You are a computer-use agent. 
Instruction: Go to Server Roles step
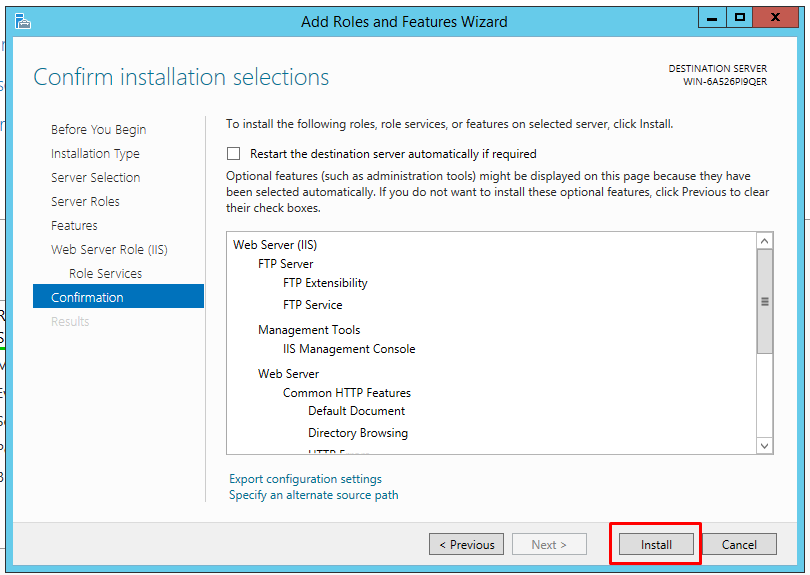[85, 201]
